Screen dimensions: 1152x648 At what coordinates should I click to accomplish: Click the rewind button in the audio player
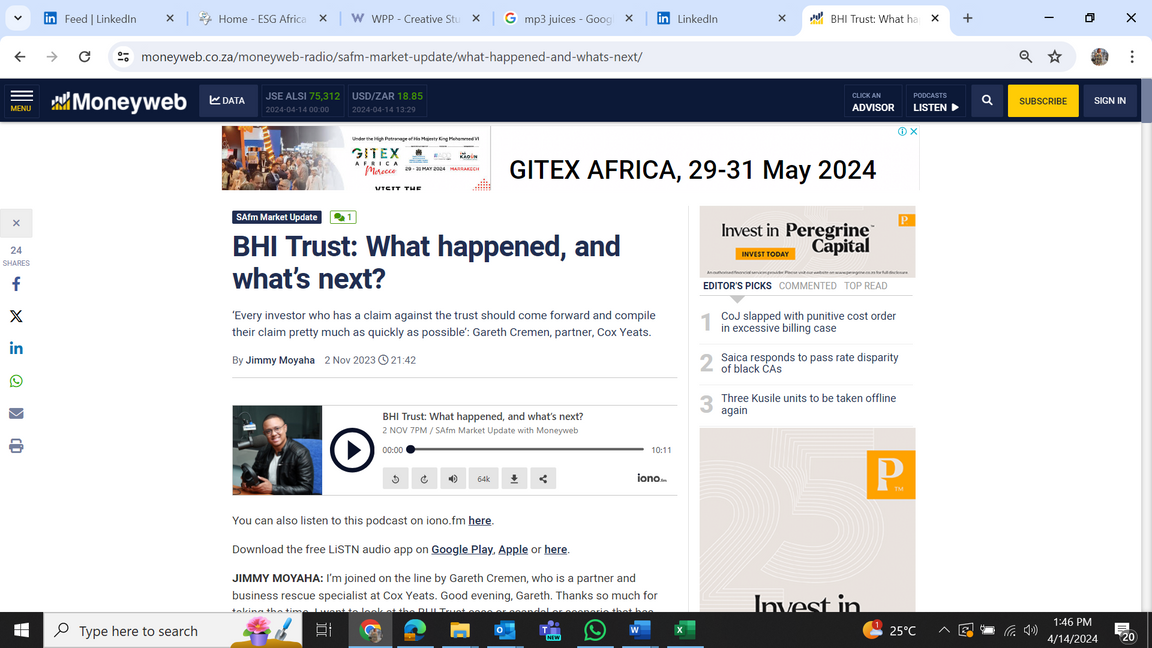pos(395,479)
